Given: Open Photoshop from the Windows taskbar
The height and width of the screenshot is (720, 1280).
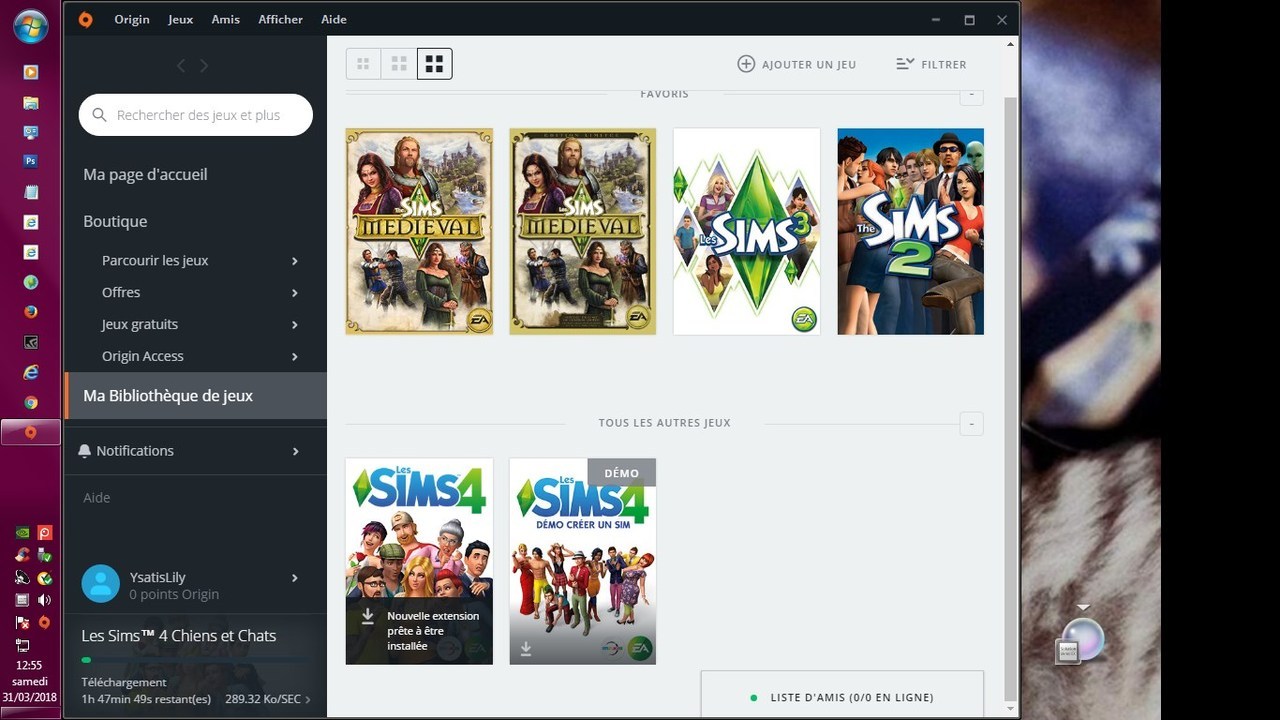Looking at the screenshot, I should coord(31,161).
